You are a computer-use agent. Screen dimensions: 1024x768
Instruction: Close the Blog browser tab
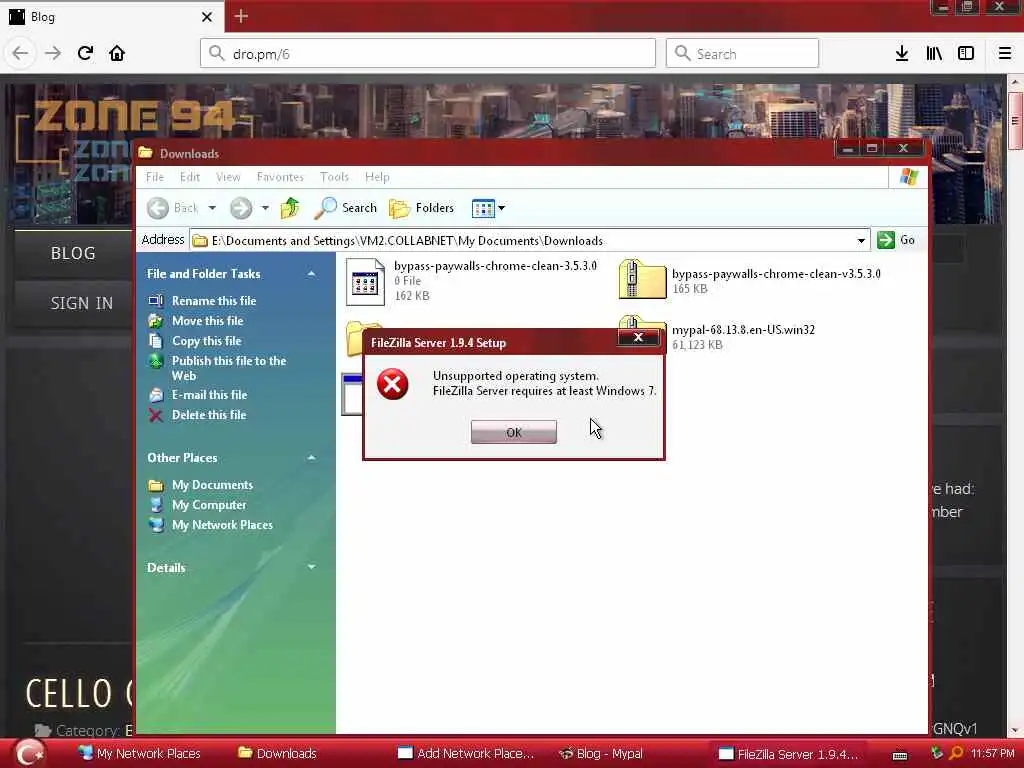coord(206,17)
